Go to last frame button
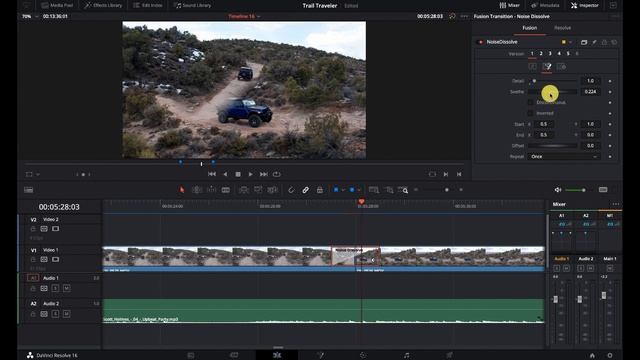640x360 pixels. point(264,174)
